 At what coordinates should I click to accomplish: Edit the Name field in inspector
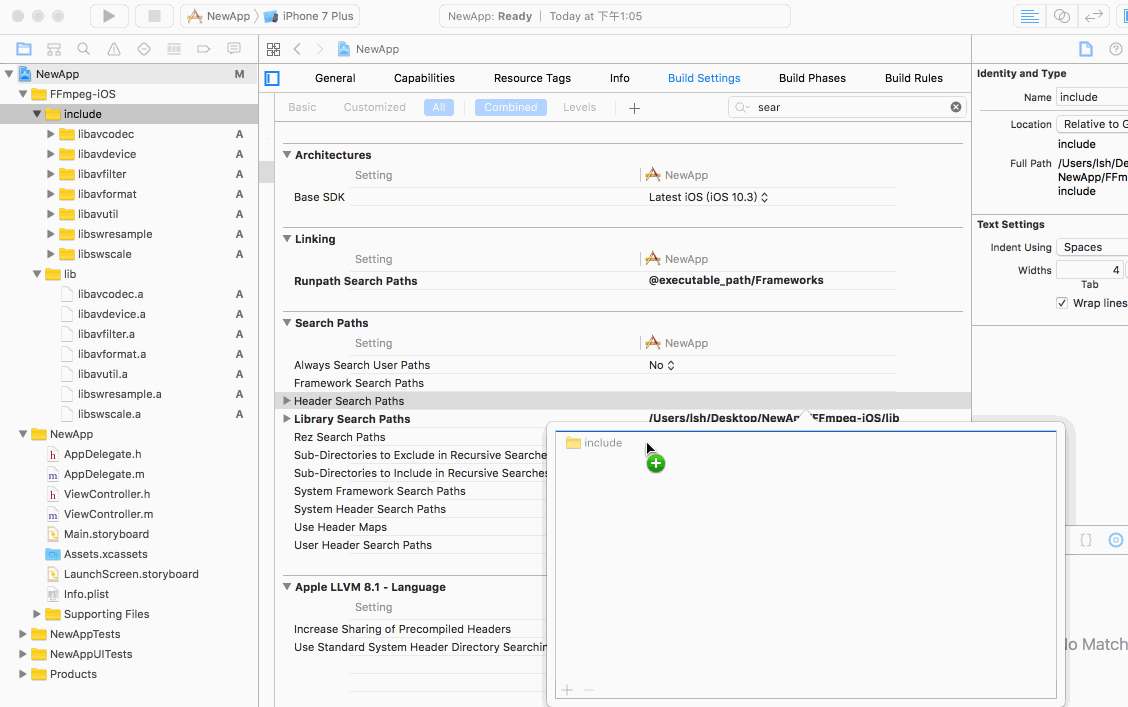coord(1092,97)
